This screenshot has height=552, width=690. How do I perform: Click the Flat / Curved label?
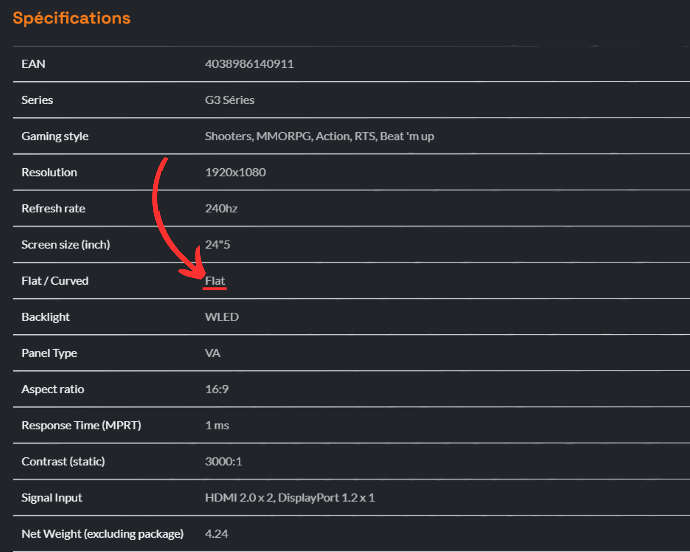point(55,281)
